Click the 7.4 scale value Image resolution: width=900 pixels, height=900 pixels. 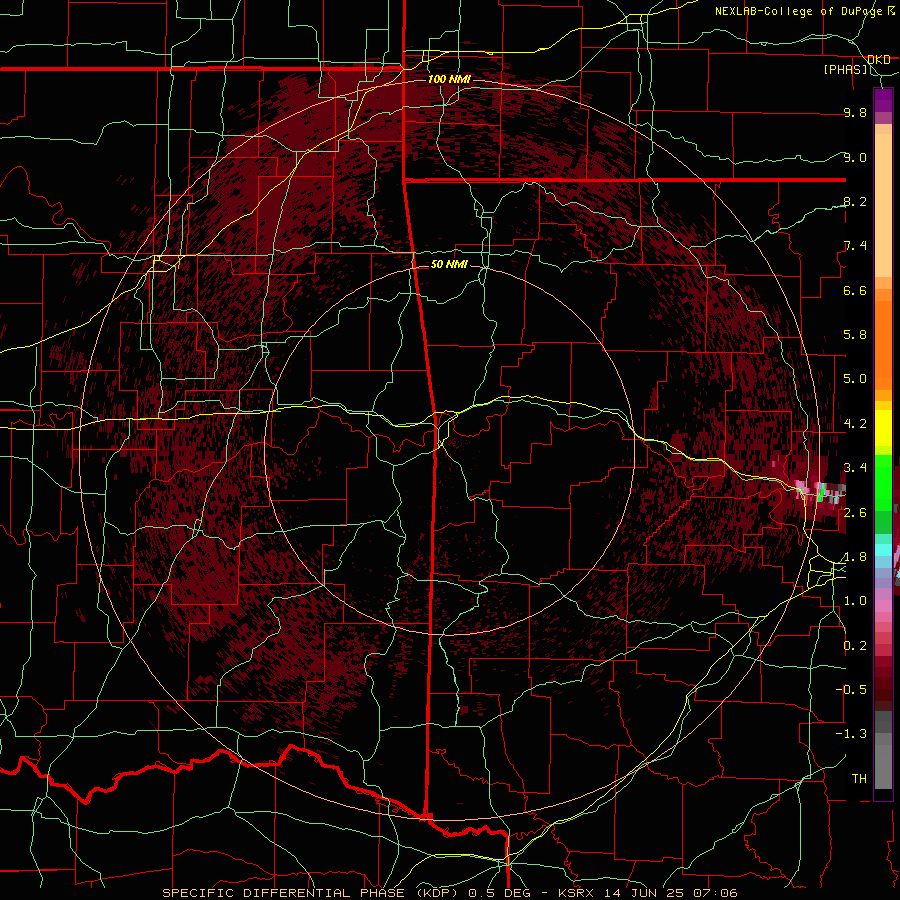click(855, 246)
